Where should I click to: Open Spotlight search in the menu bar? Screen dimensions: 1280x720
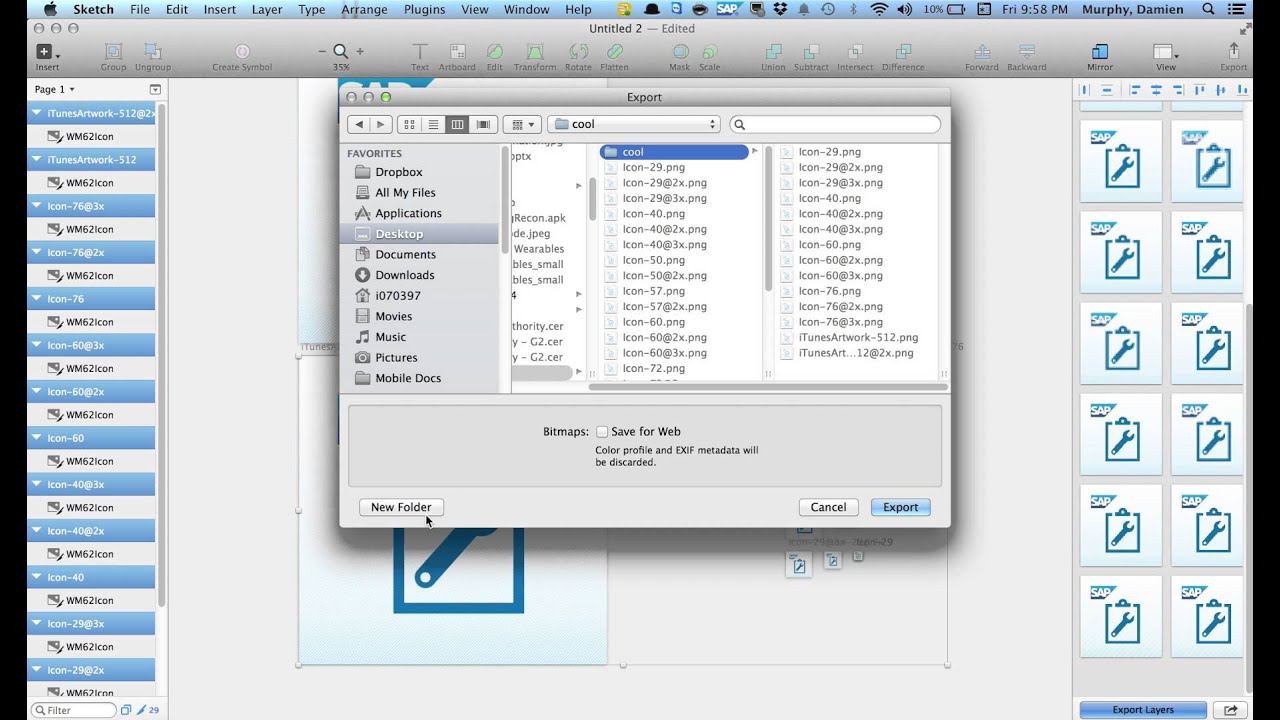[1208, 9]
